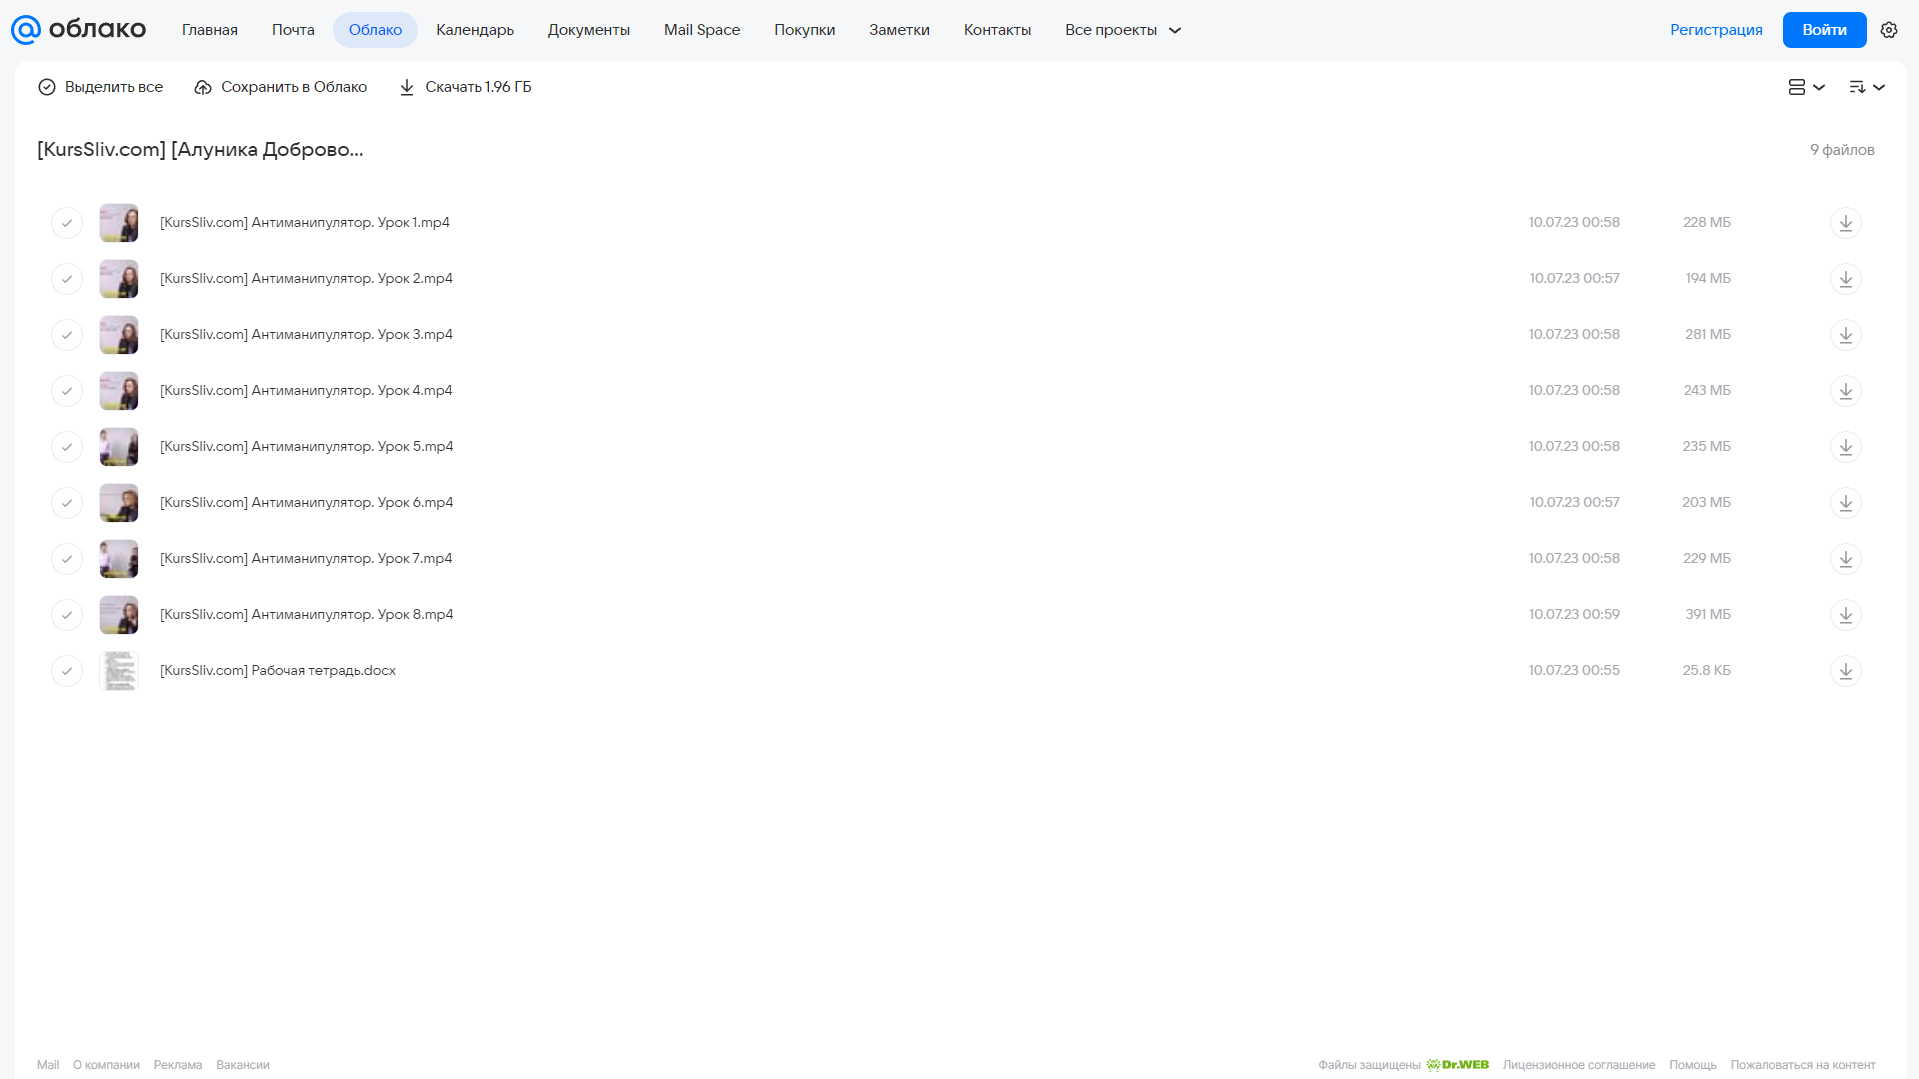Click the download icon for Урок 8.mp4
This screenshot has width=1919, height=1079.
pos(1845,615)
